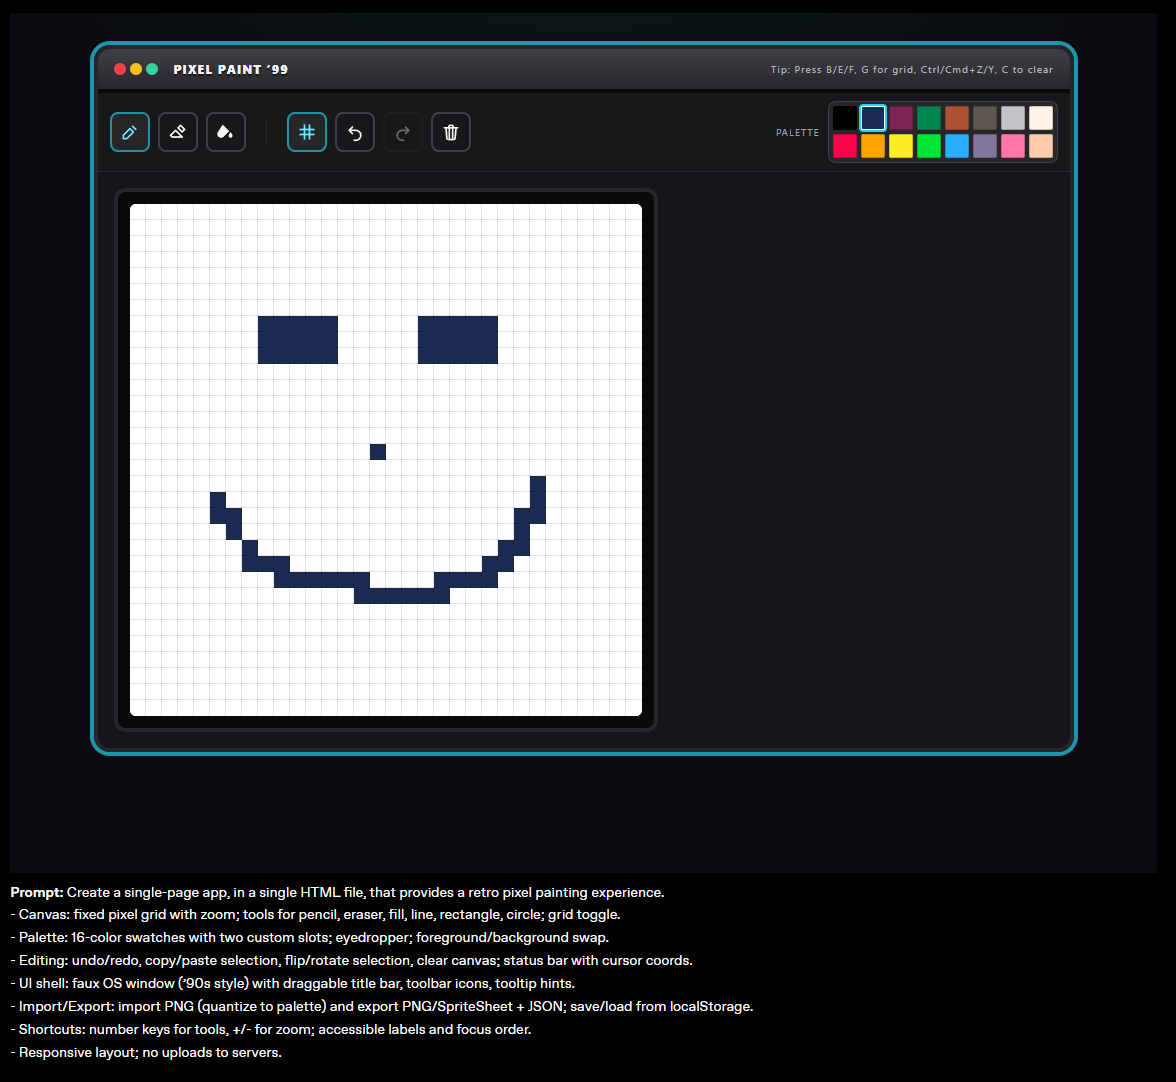This screenshot has width=1176, height=1082.
Task: Select the Fill bucket tool
Action: (226, 132)
